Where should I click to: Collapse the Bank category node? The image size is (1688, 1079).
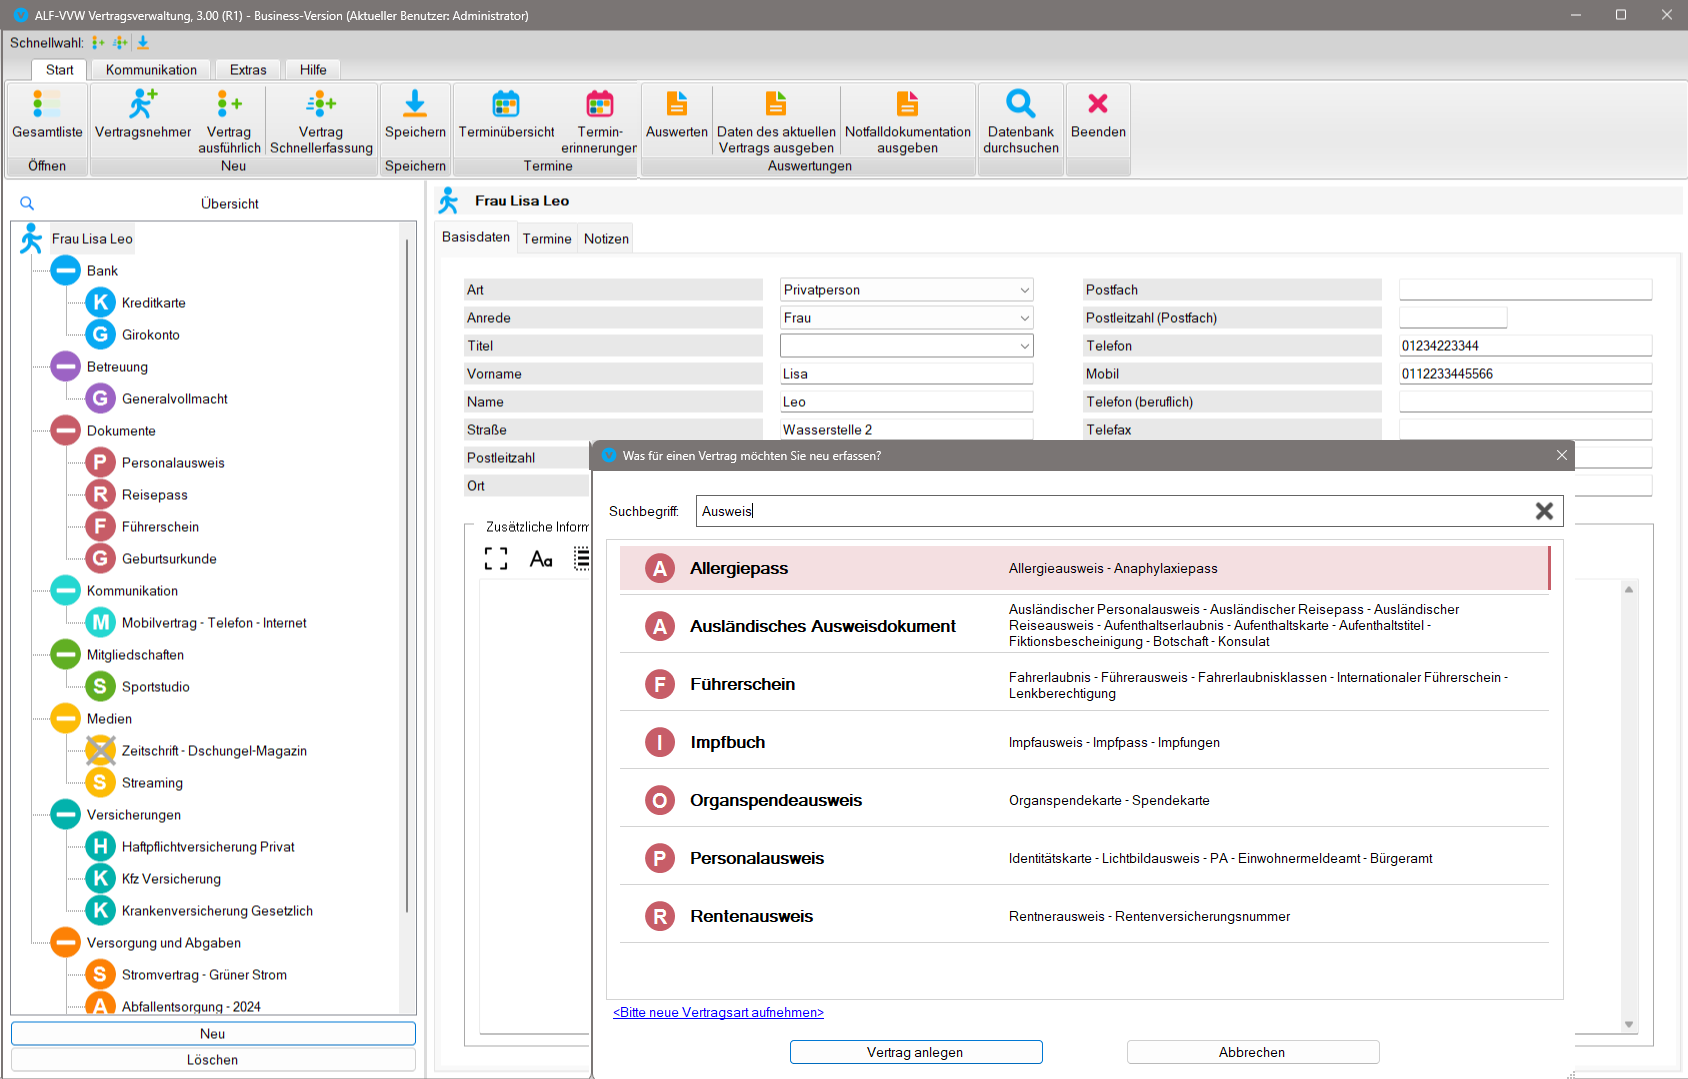click(x=66, y=271)
